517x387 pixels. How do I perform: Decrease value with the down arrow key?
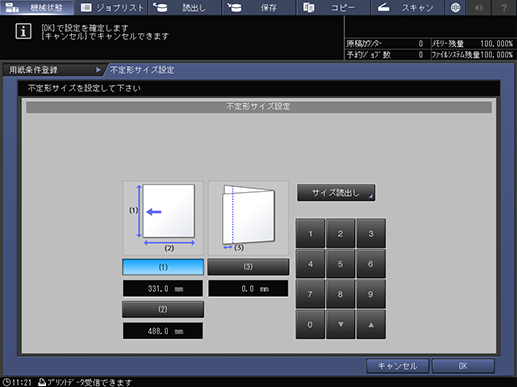tap(340, 324)
